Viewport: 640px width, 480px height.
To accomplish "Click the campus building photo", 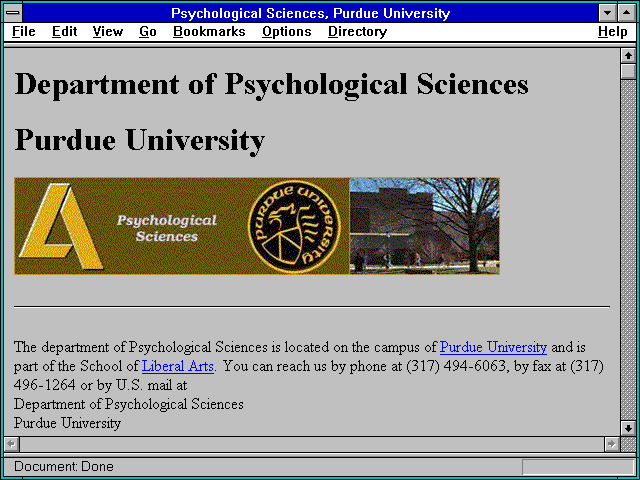I will tap(424, 226).
